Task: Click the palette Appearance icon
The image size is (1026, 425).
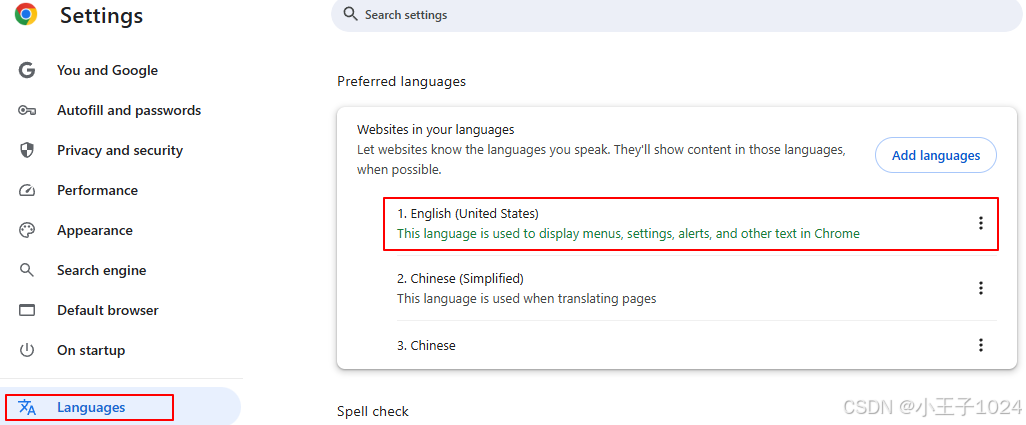Action: click(26, 230)
